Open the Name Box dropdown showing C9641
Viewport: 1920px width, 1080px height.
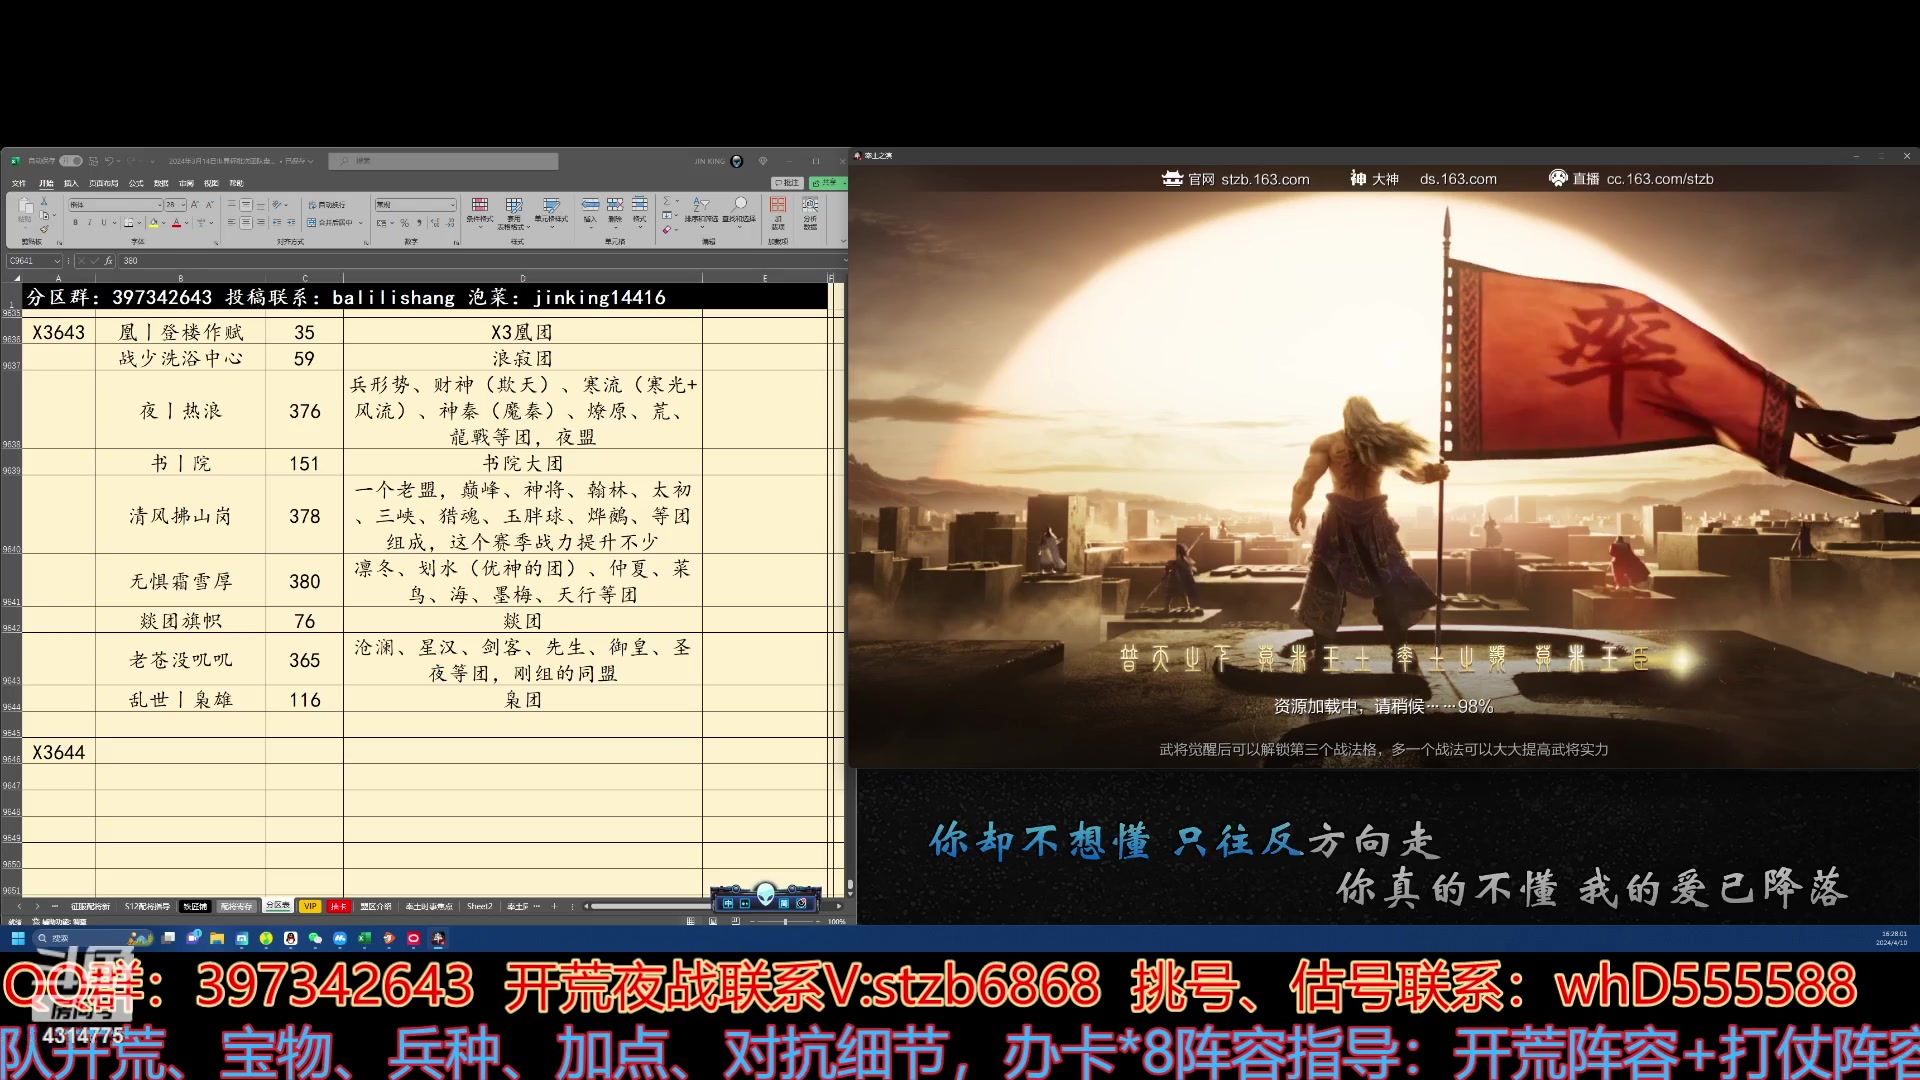[x=58, y=261]
